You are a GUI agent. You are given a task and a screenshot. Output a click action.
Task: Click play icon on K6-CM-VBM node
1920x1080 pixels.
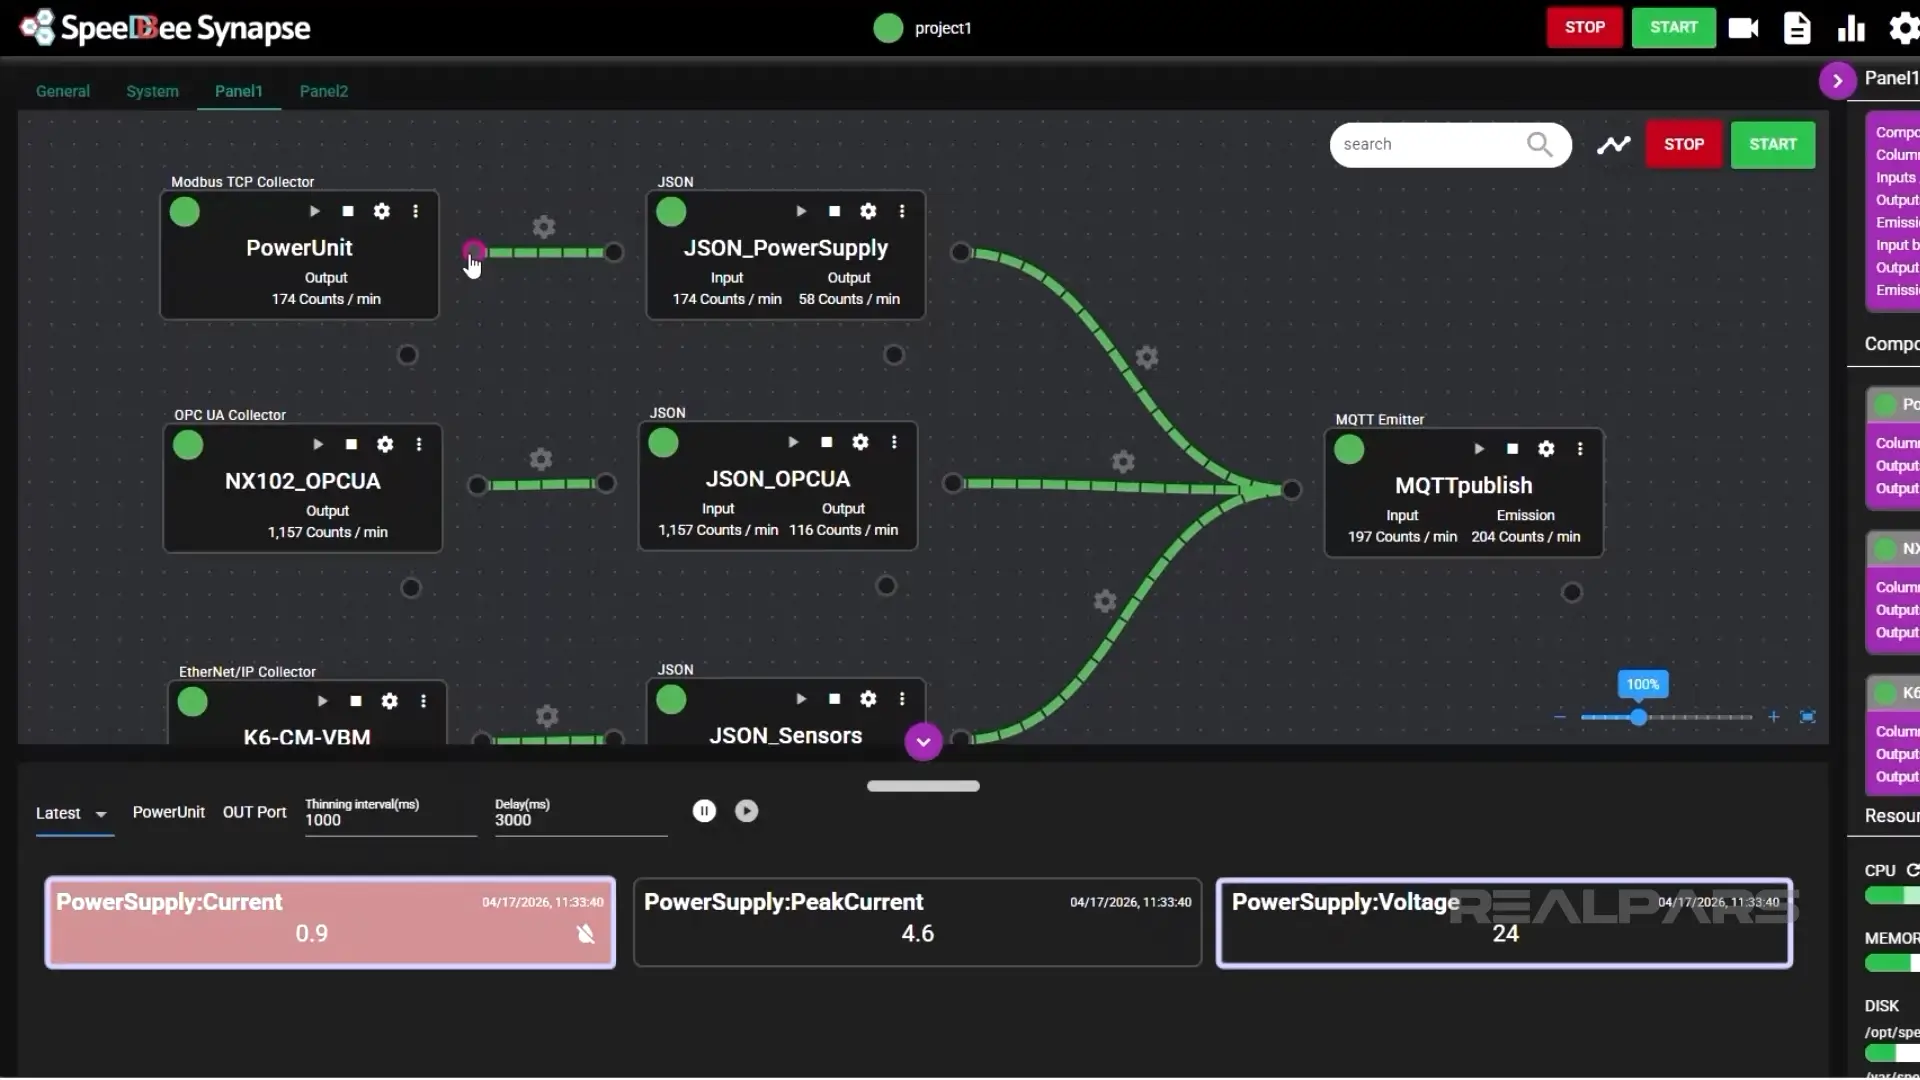[x=322, y=701]
